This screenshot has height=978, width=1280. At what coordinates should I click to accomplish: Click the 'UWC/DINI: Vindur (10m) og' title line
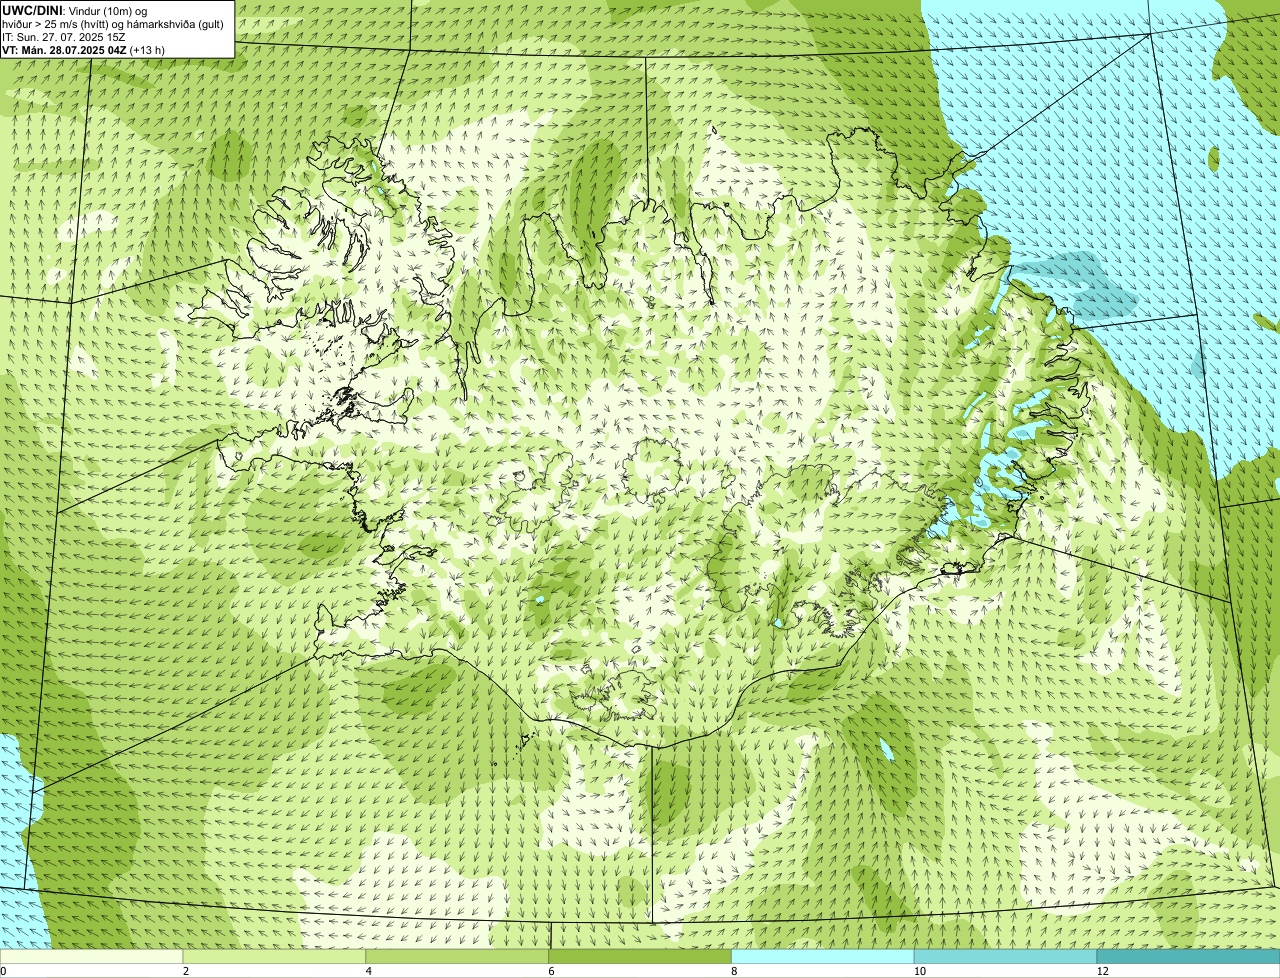tap(75, 10)
